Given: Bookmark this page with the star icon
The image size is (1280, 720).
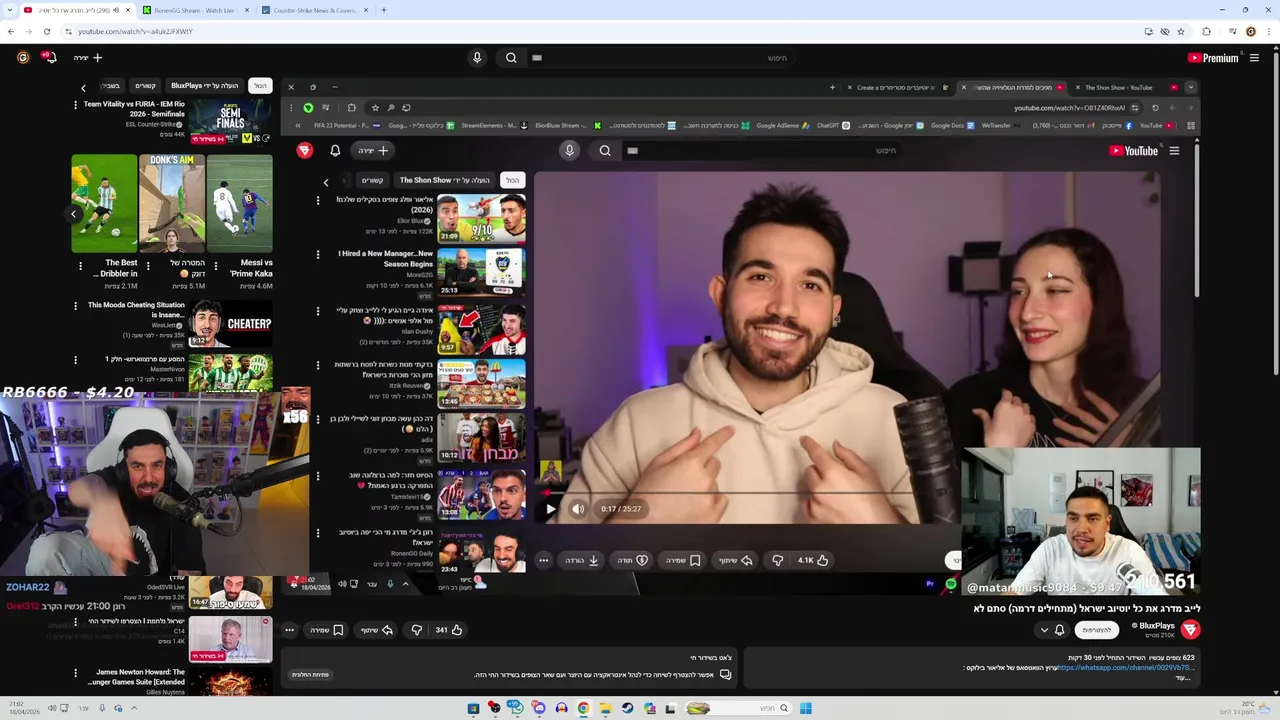Looking at the screenshot, I should [x=1181, y=31].
